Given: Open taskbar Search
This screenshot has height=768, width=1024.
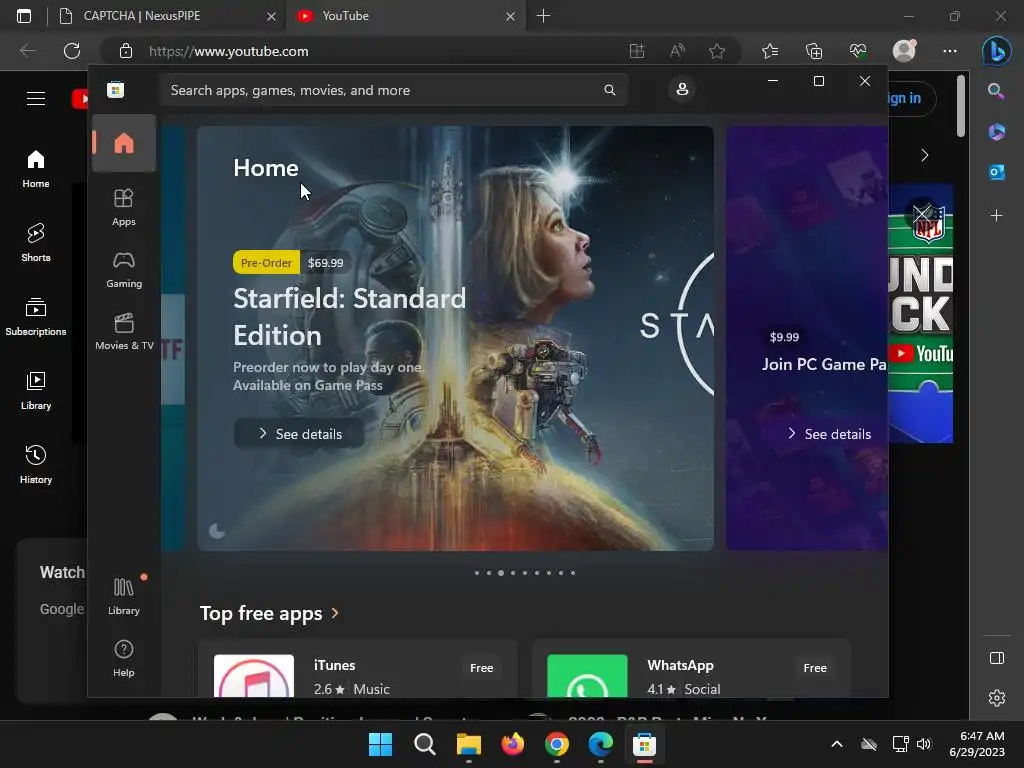Looking at the screenshot, I should click(424, 744).
